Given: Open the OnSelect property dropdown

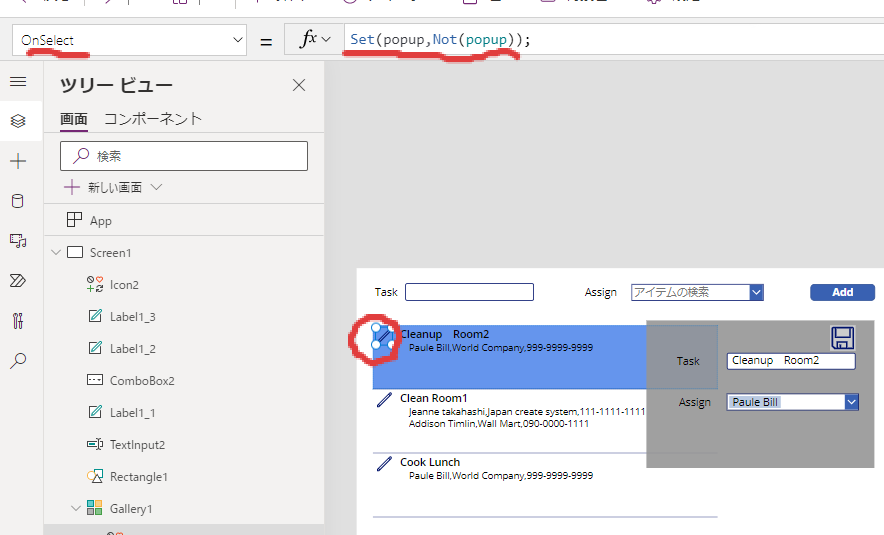Looking at the screenshot, I should coord(237,40).
